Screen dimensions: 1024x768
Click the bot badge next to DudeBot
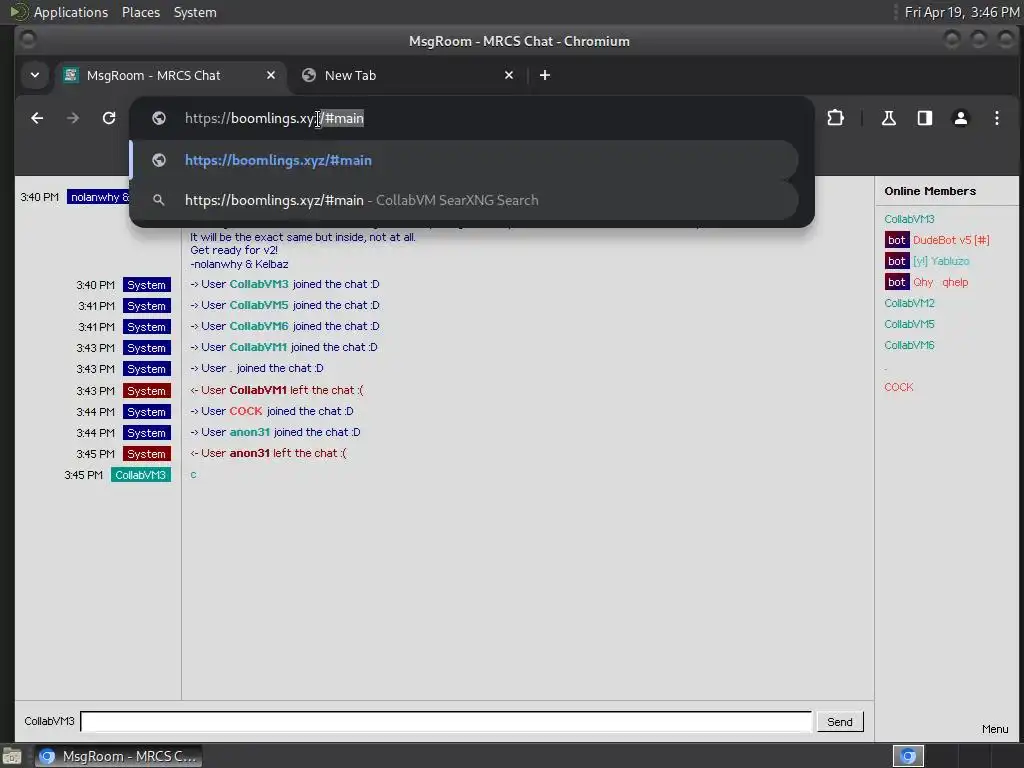897,240
